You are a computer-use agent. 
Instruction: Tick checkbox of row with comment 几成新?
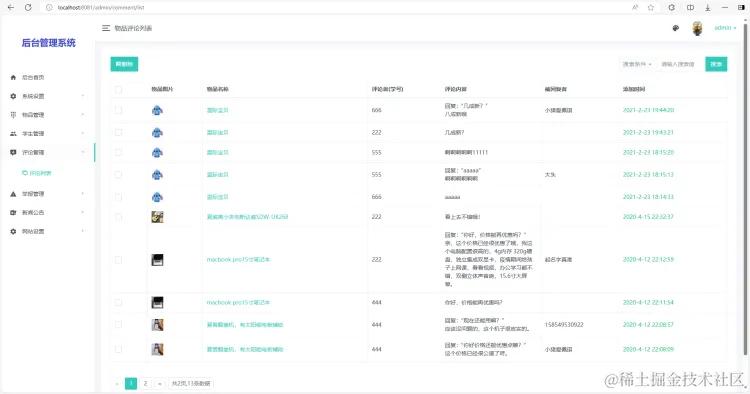[x=118, y=132]
